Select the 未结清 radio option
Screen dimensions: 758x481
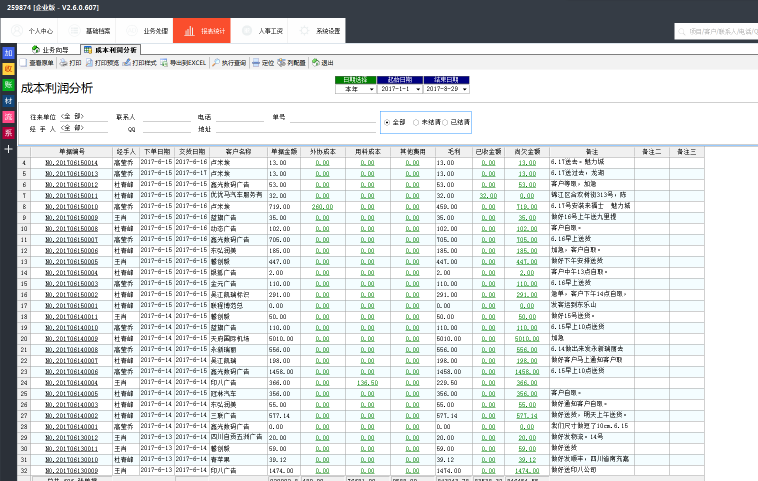(416, 122)
